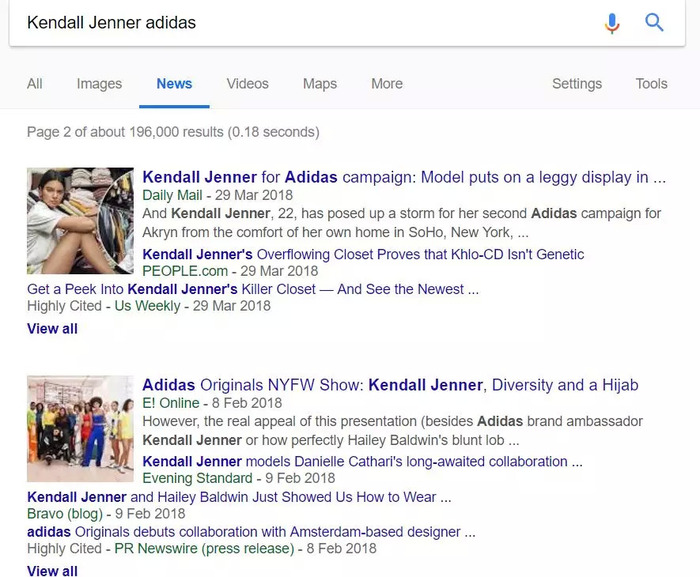Open the NYFW group photo thumbnail
This screenshot has width=700, height=577.
[x=80, y=429]
